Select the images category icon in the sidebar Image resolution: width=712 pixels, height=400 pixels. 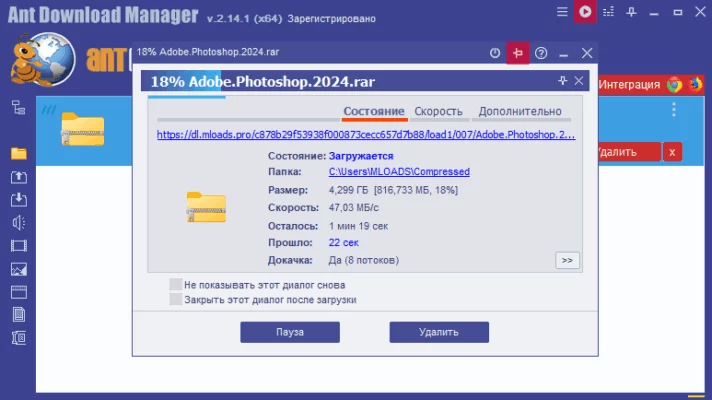point(19,269)
